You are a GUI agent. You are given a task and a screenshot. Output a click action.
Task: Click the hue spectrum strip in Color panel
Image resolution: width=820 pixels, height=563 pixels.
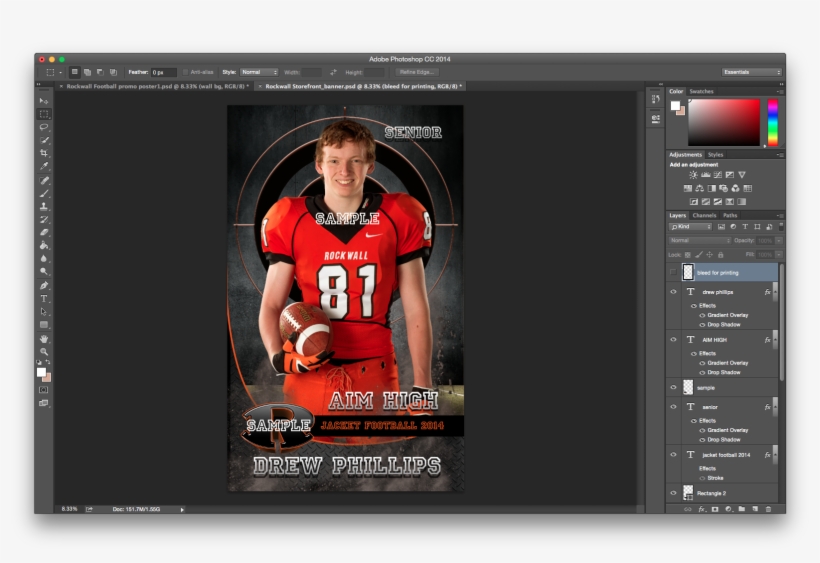[772, 123]
